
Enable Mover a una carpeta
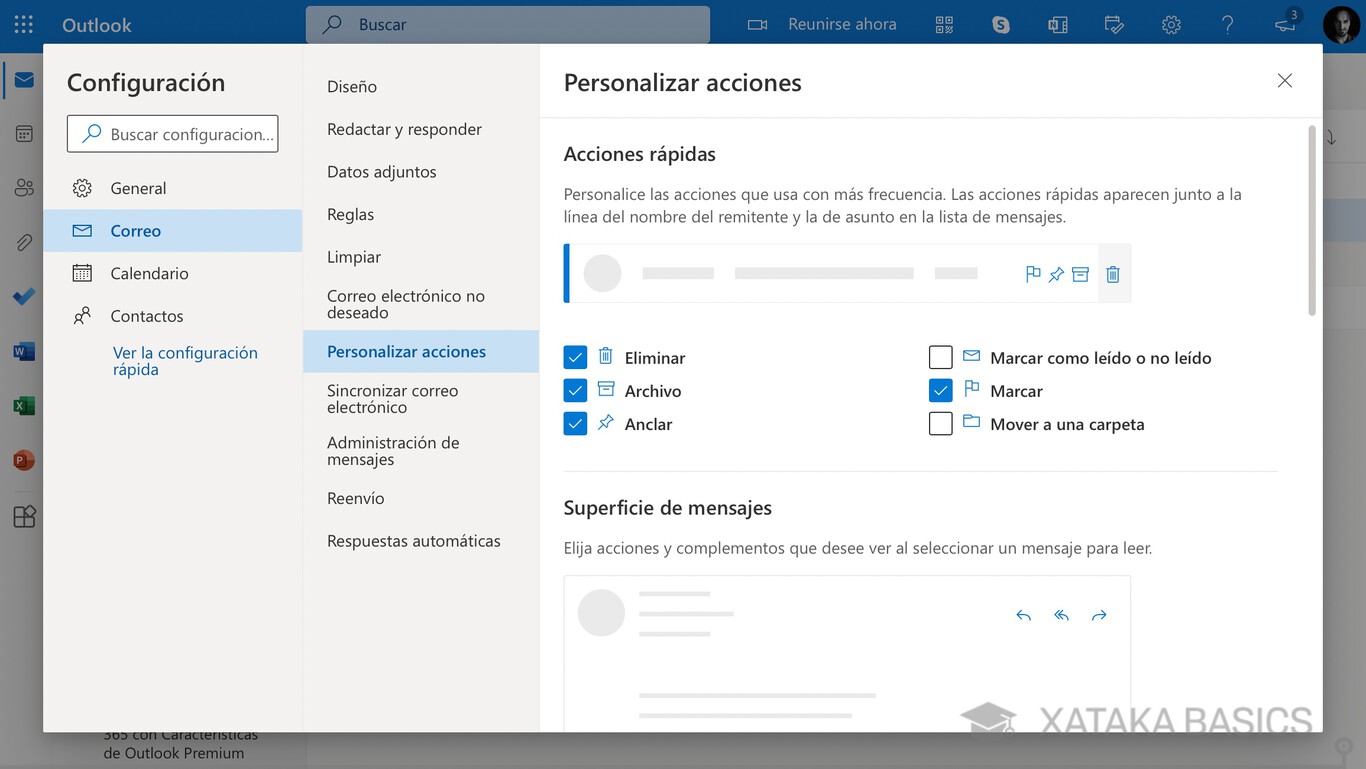coord(940,423)
